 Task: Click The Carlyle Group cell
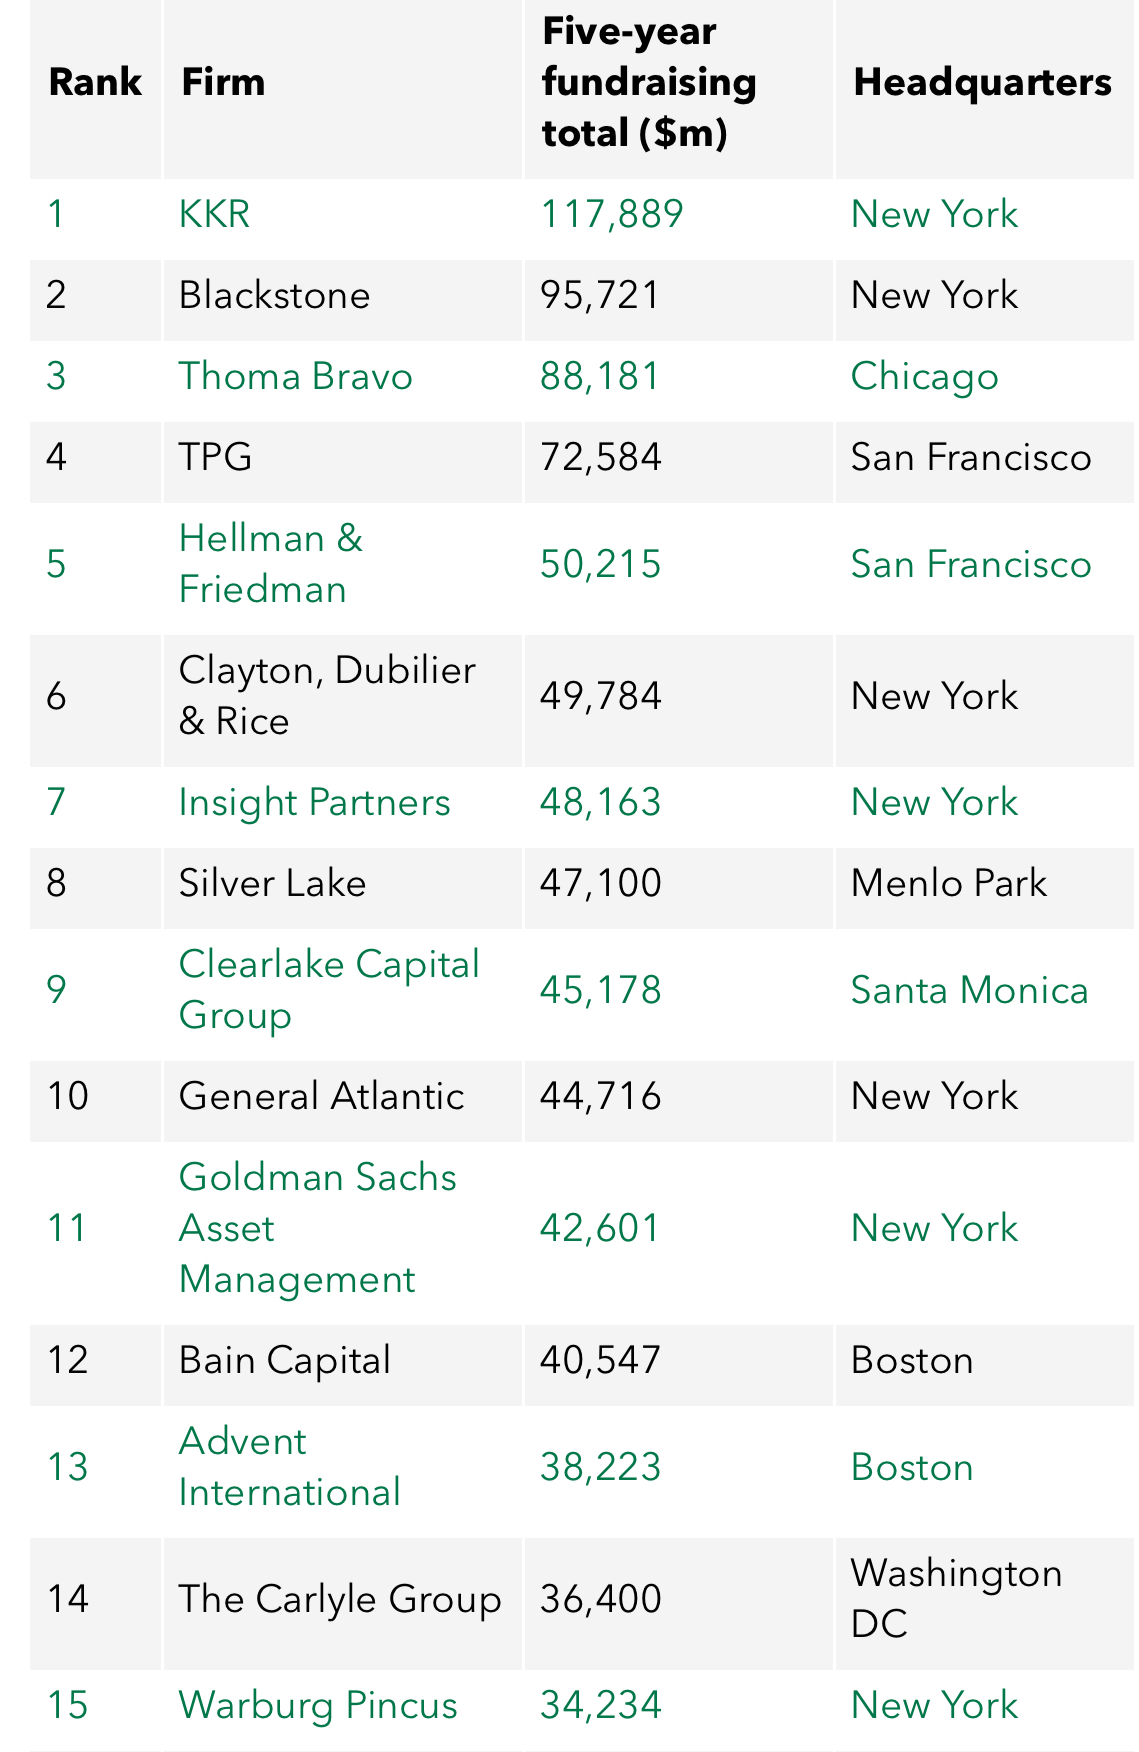point(339,1599)
